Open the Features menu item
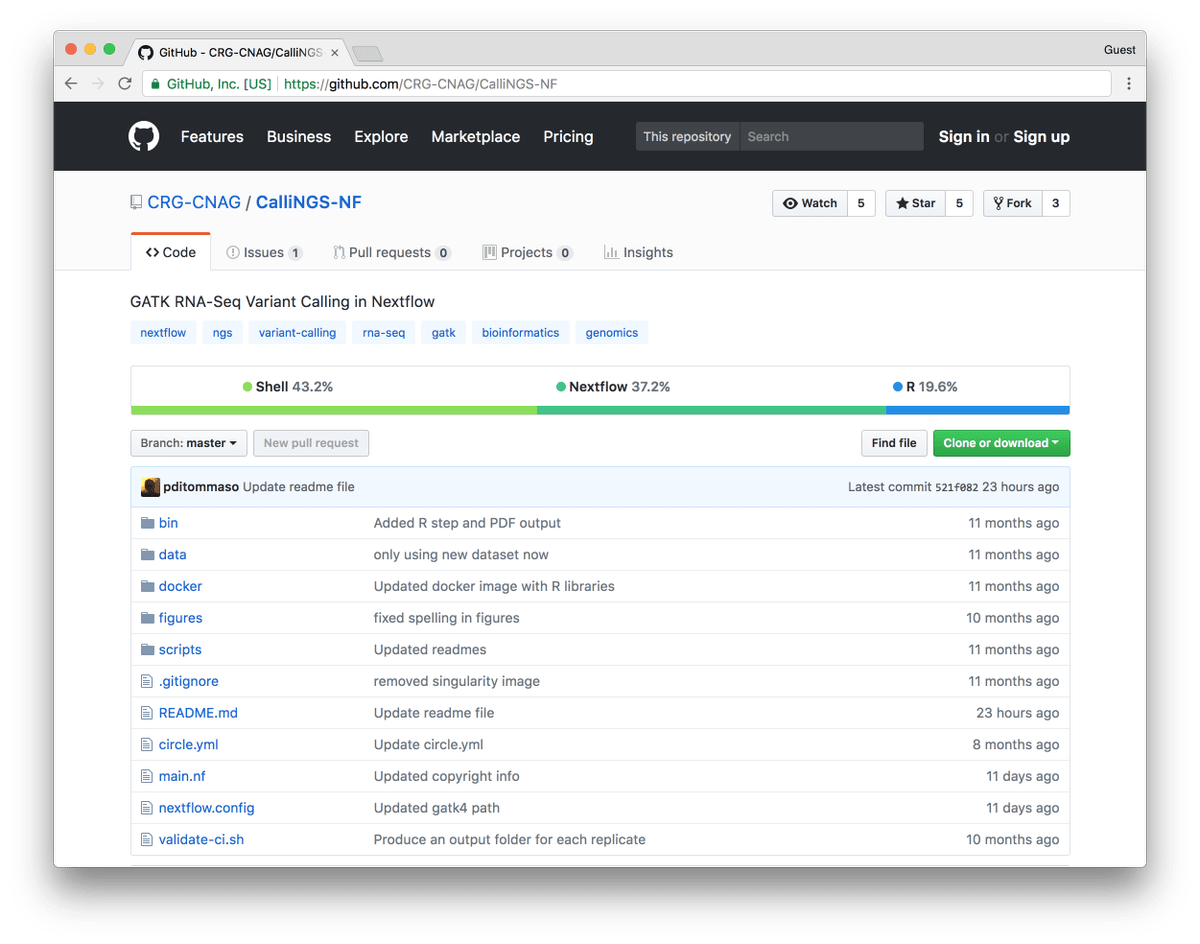 pos(212,136)
